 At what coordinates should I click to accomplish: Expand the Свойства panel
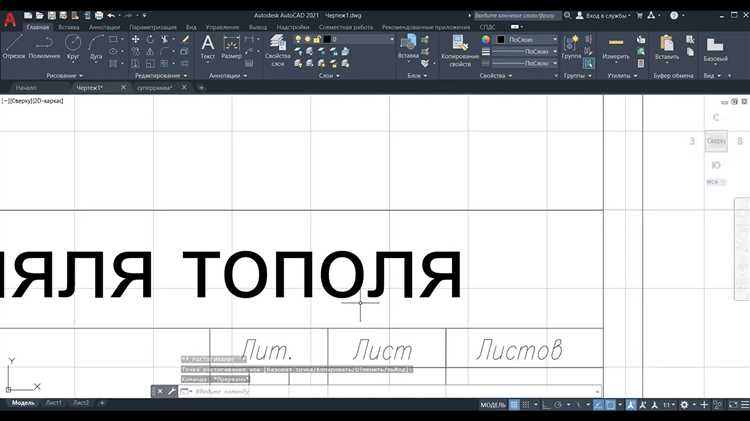tap(496, 76)
